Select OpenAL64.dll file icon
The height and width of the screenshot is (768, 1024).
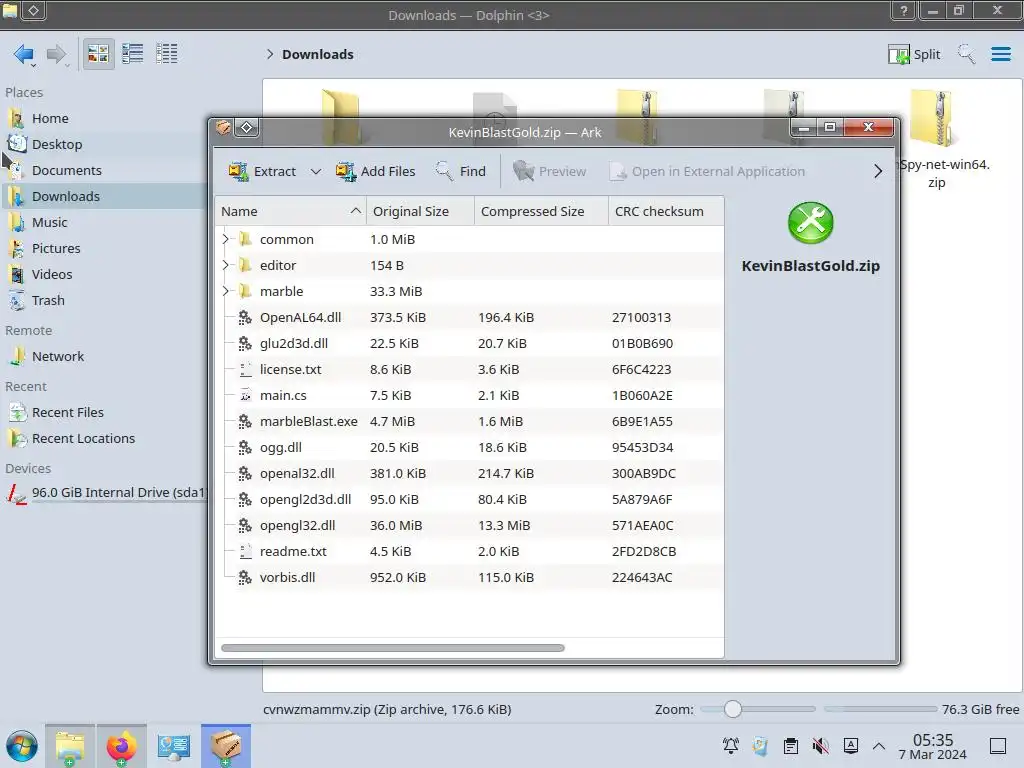(245, 317)
